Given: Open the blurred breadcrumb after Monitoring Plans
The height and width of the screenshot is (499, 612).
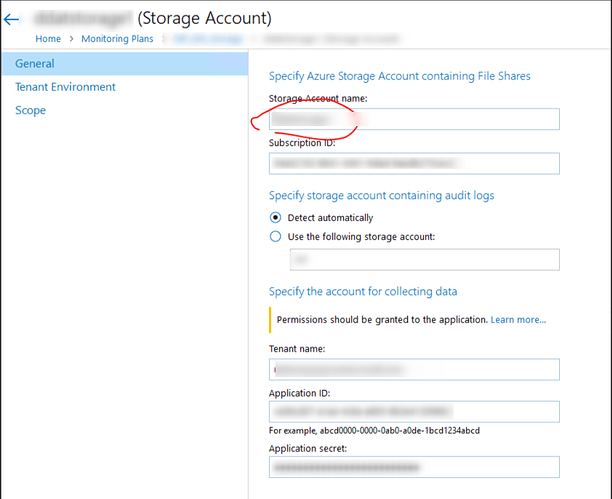Looking at the screenshot, I should click(208, 39).
